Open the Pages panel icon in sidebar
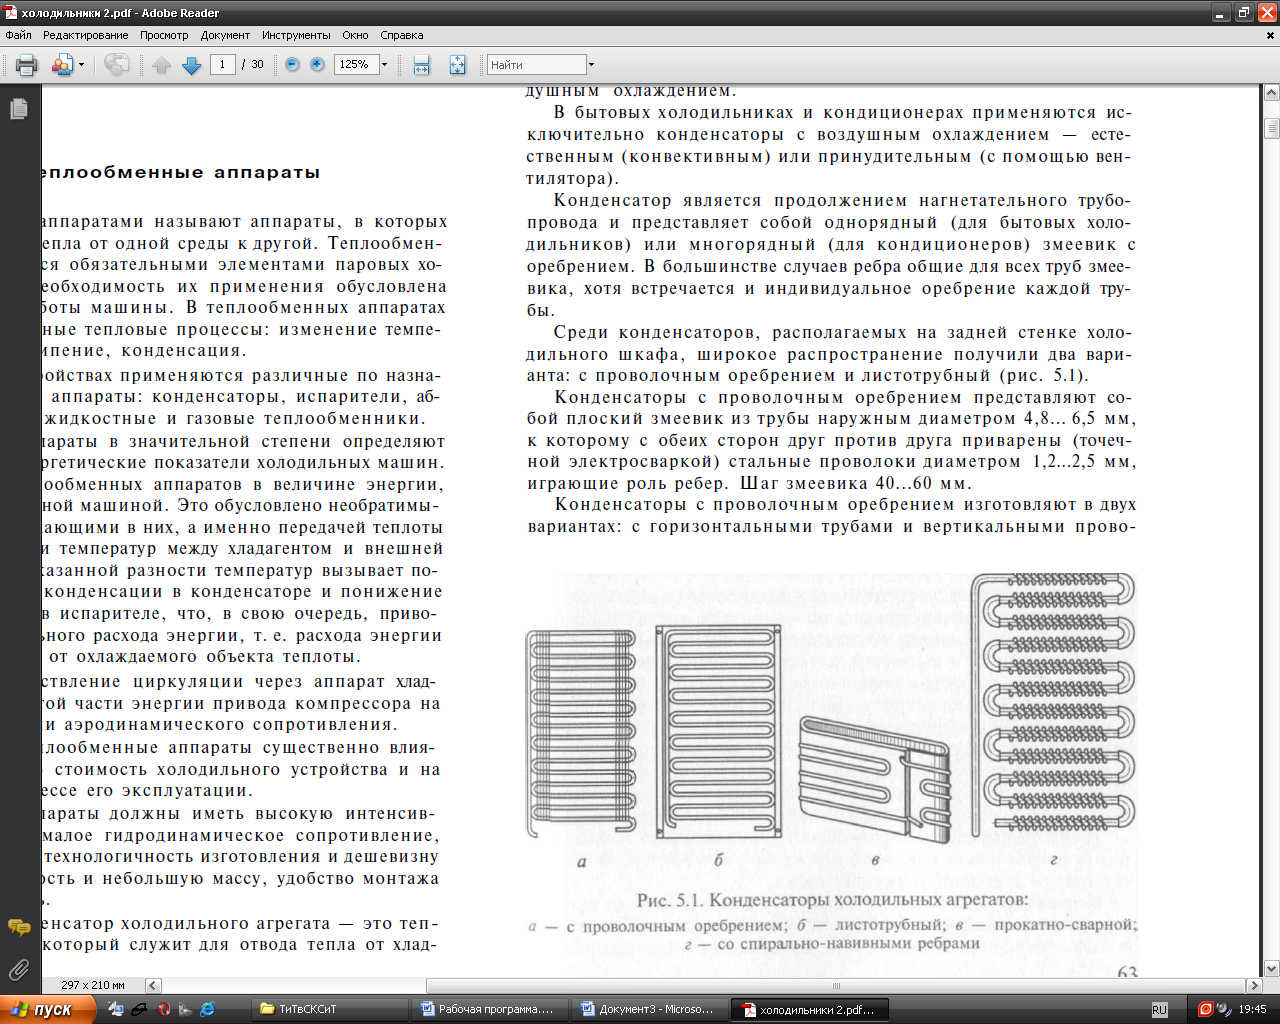The width and height of the screenshot is (1280, 1024). coord(19,109)
